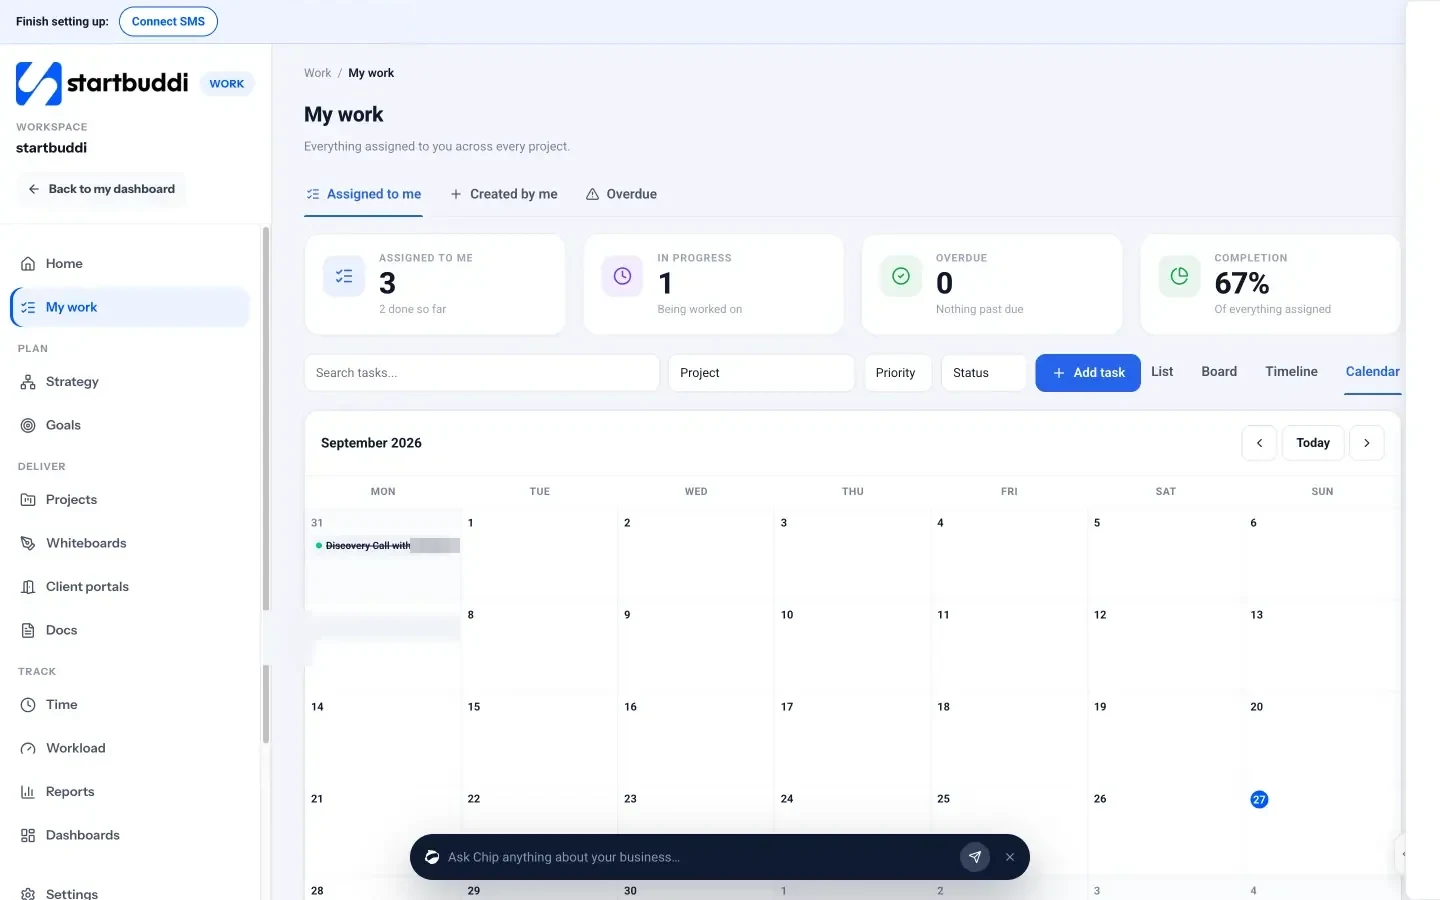Click the Docs document icon

28,631
